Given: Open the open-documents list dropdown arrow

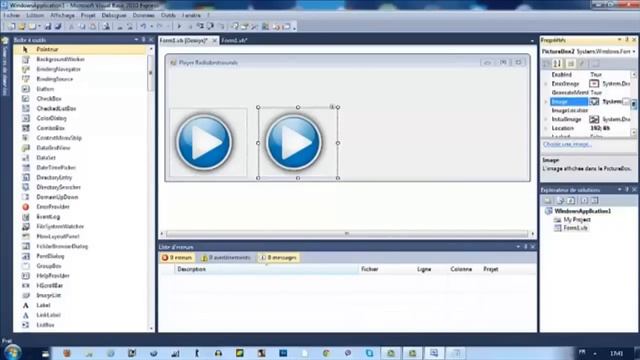Looking at the screenshot, I should coord(532,40).
